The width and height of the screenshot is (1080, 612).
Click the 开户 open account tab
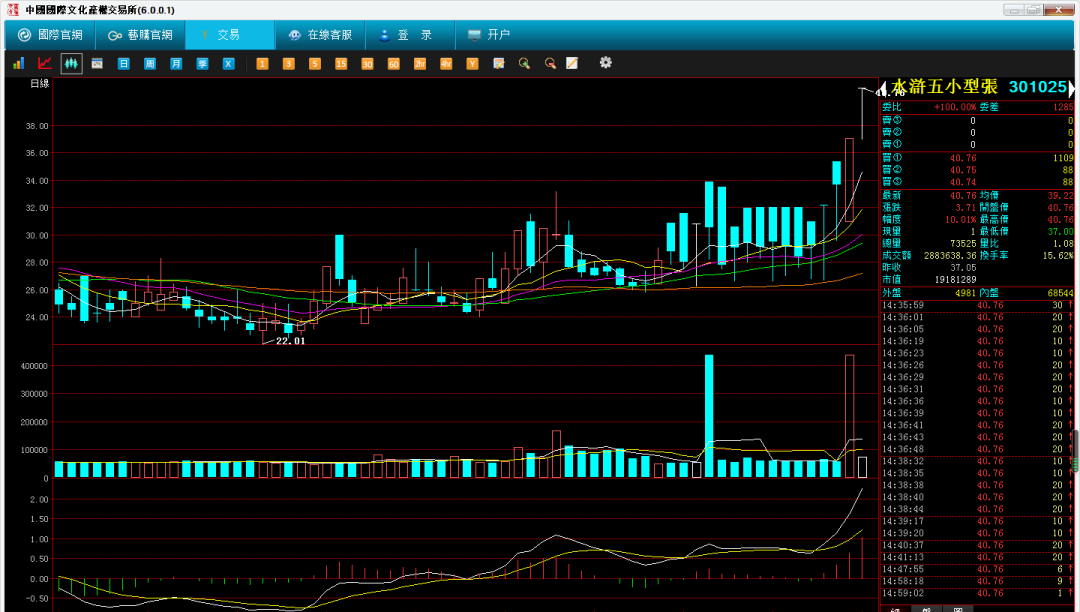[x=489, y=34]
